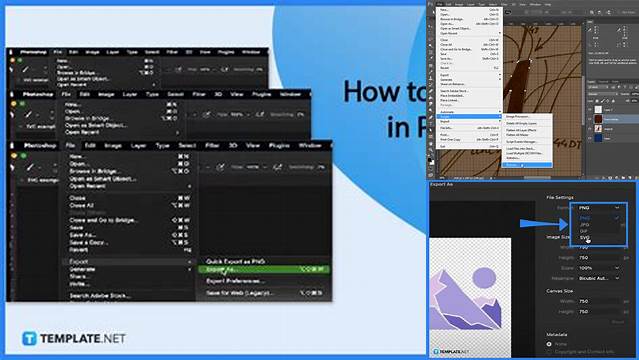Expand the Scale 100% dropdown

(599, 268)
